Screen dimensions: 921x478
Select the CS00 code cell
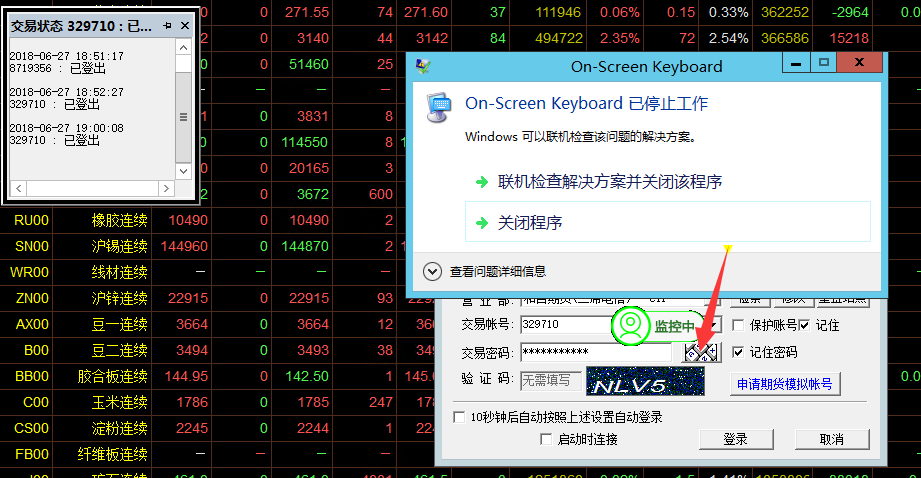click(31, 428)
